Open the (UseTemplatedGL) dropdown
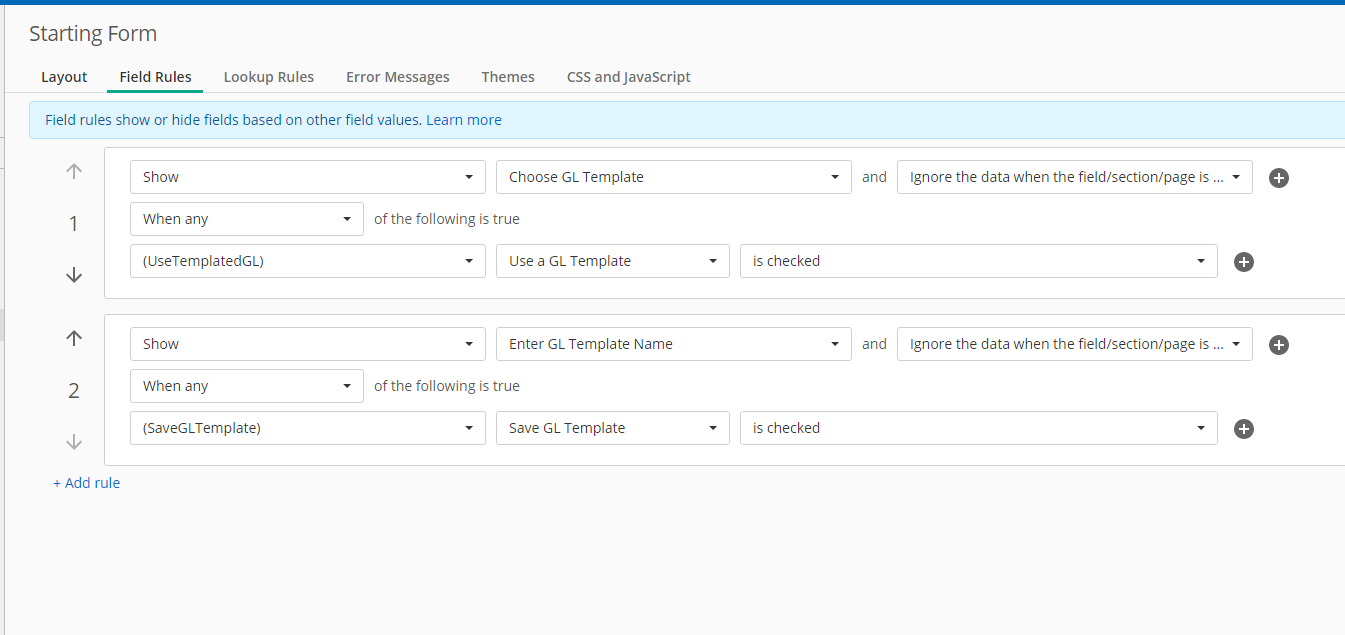Viewport: 1345px width, 635px height. click(307, 261)
